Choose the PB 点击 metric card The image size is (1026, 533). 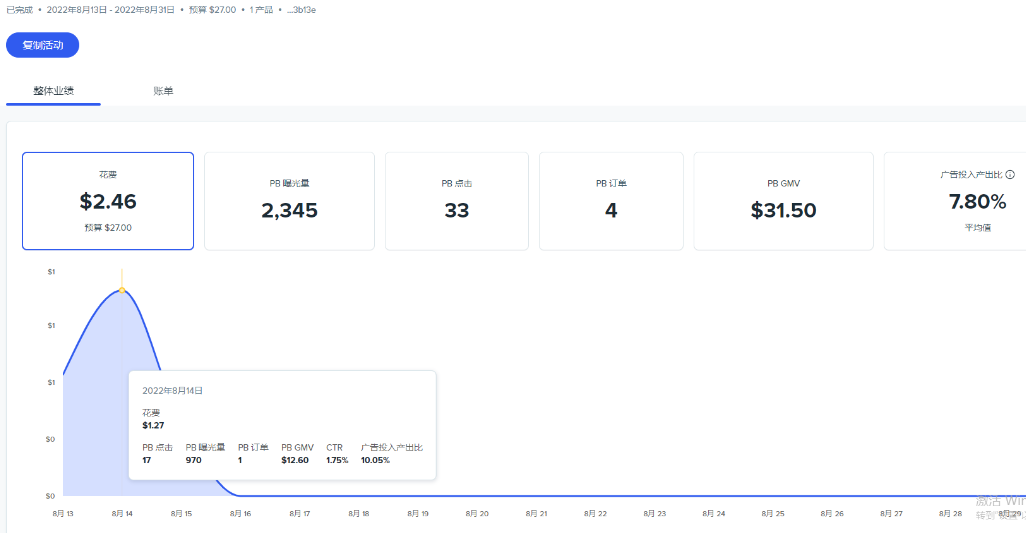(x=456, y=201)
